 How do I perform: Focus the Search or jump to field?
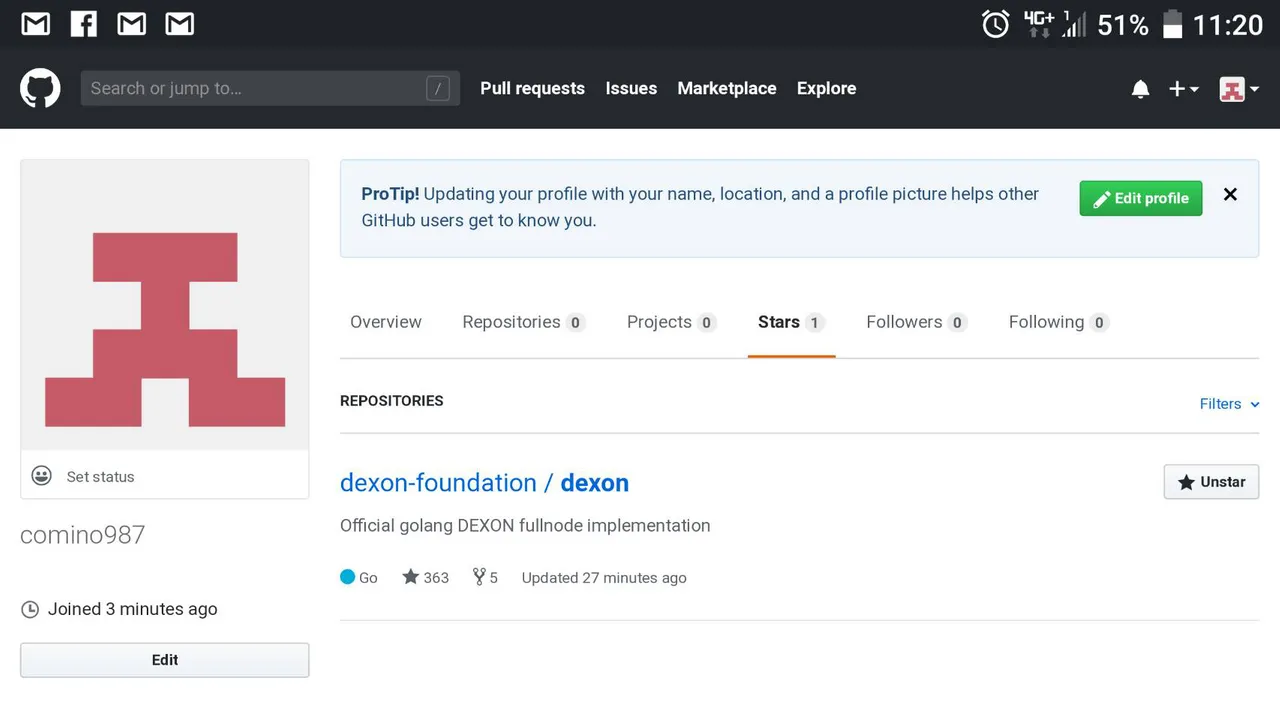point(270,88)
